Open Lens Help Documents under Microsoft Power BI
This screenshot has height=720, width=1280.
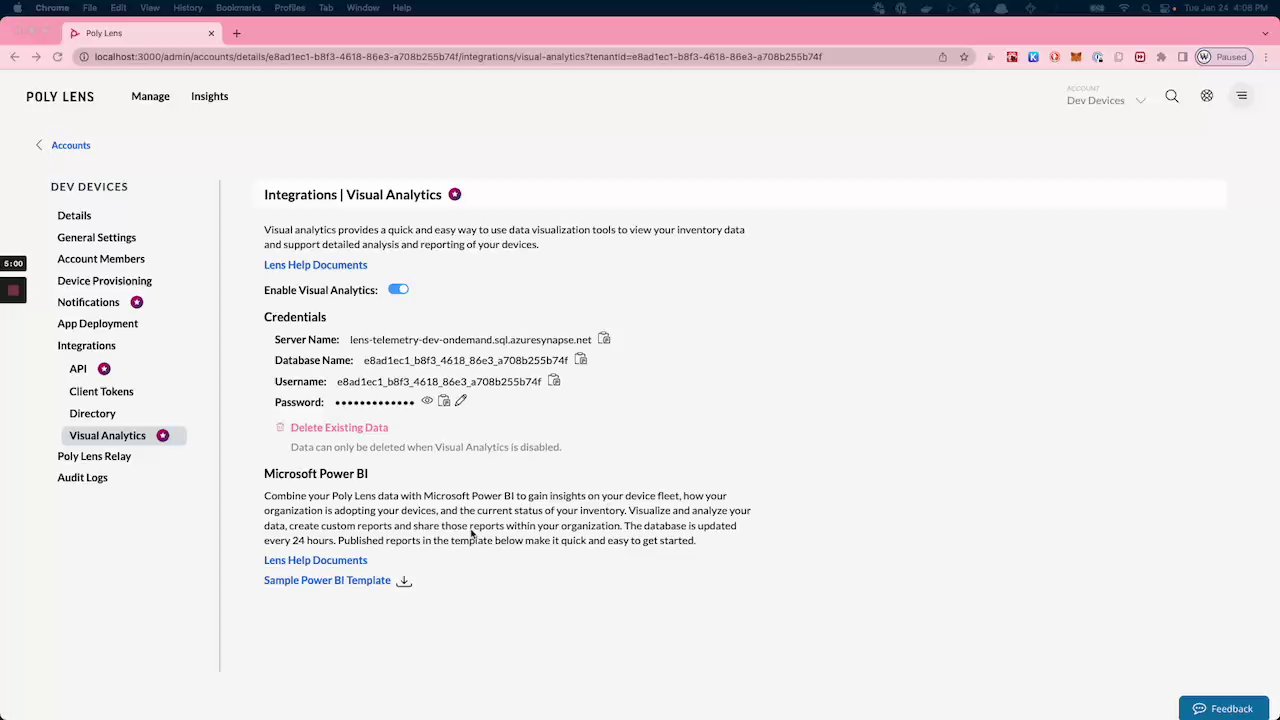[315, 560]
